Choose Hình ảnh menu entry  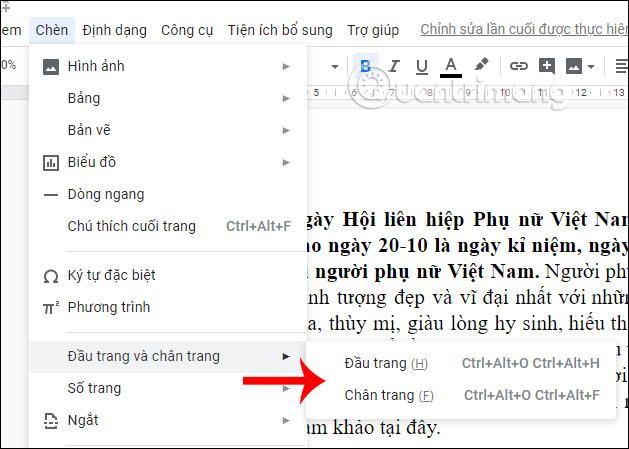click(x=168, y=66)
